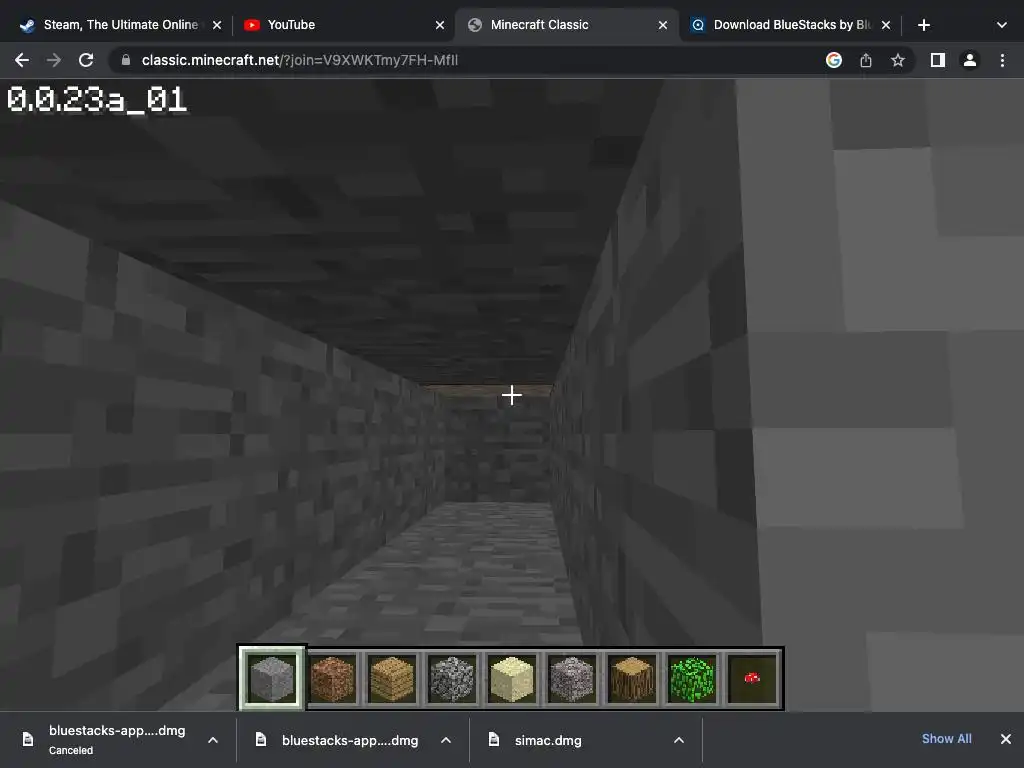Select the wood log block in hotbar
This screenshot has height=768, width=1024.
632,679
